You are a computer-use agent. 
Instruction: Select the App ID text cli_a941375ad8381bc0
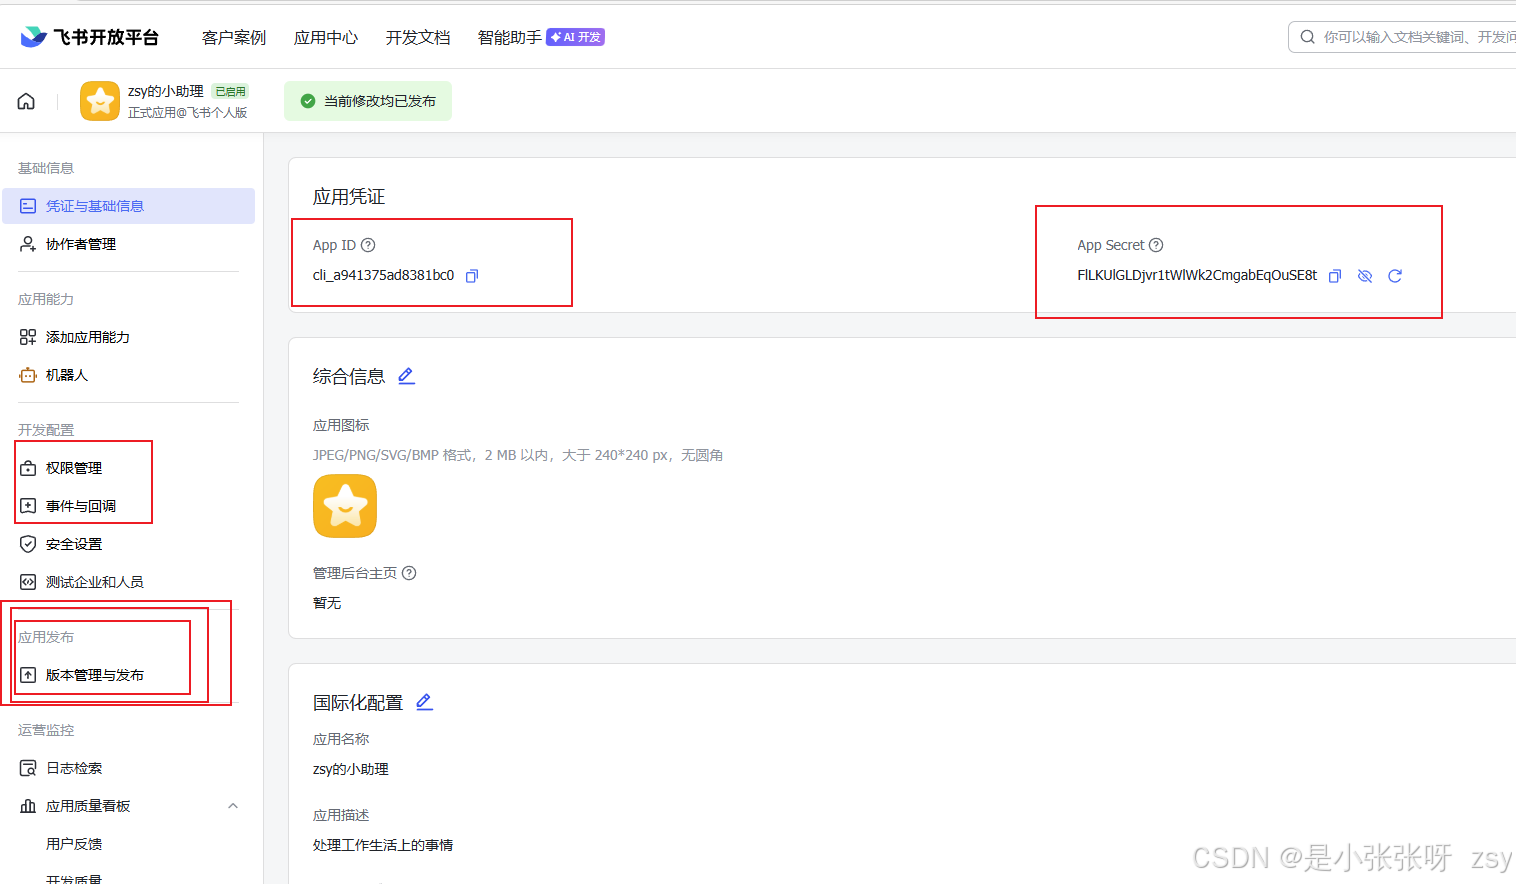click(x=383, y=275)
